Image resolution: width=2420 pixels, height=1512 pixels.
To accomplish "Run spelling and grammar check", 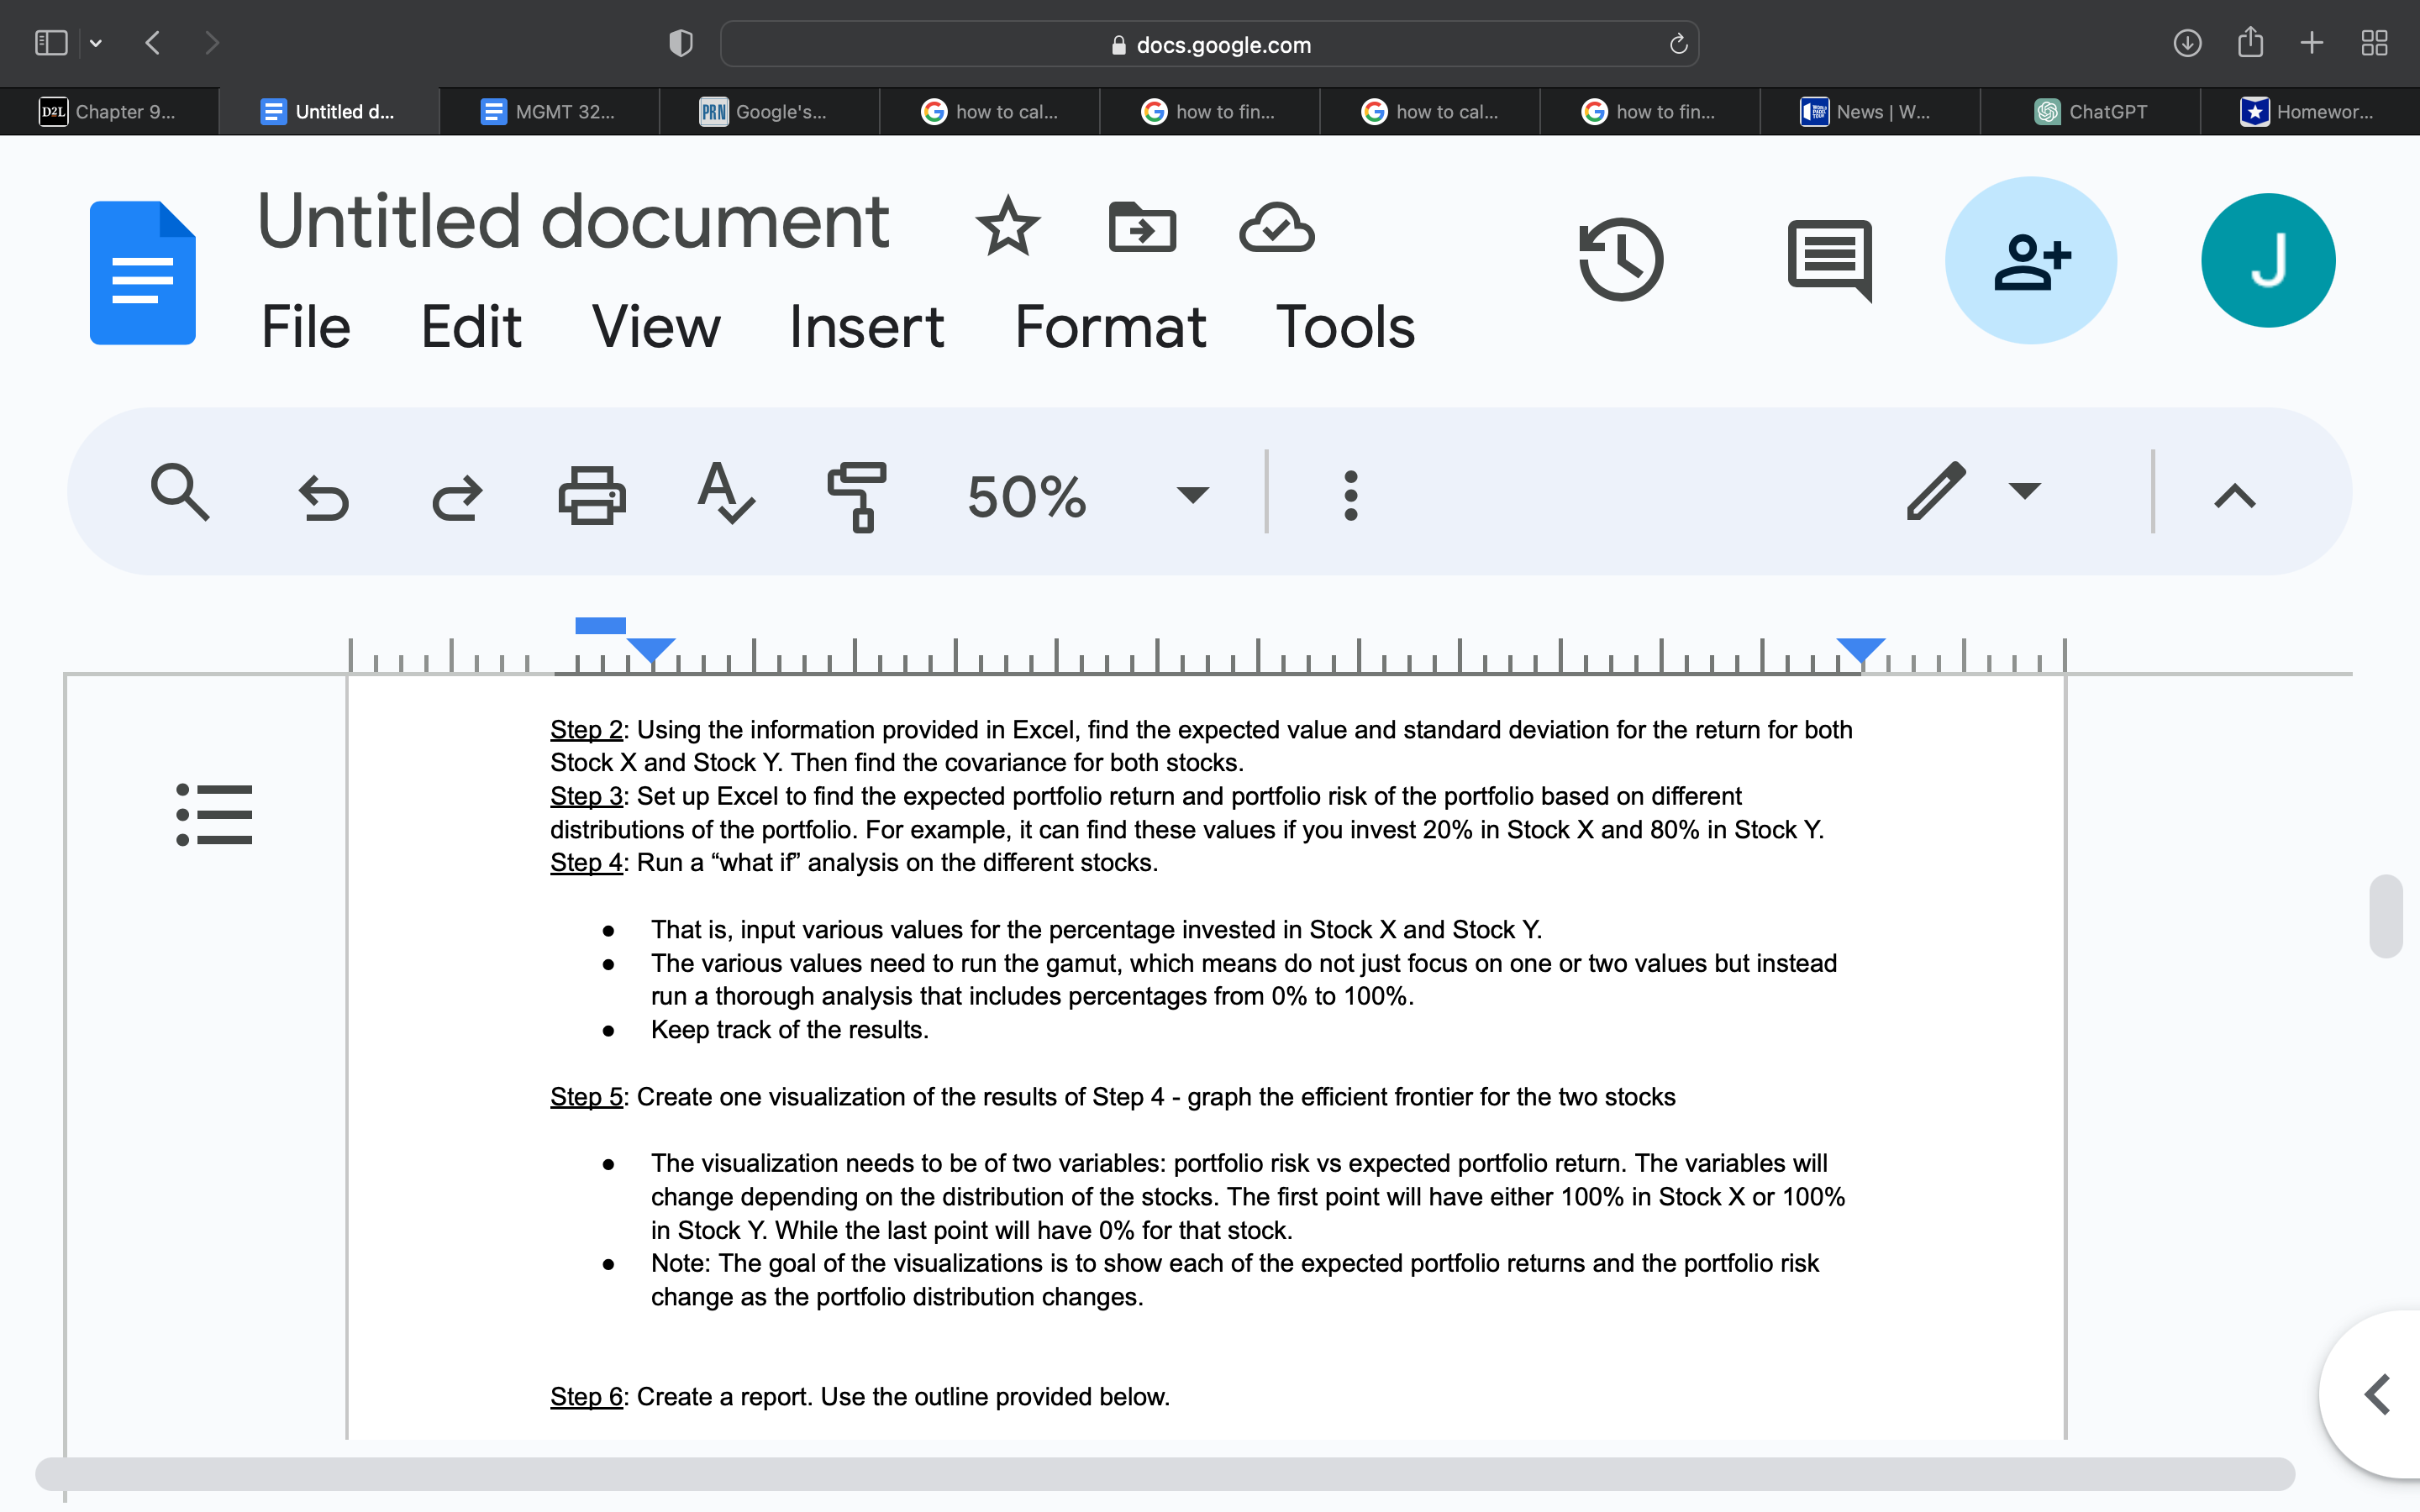I will (x=725, y=492).
